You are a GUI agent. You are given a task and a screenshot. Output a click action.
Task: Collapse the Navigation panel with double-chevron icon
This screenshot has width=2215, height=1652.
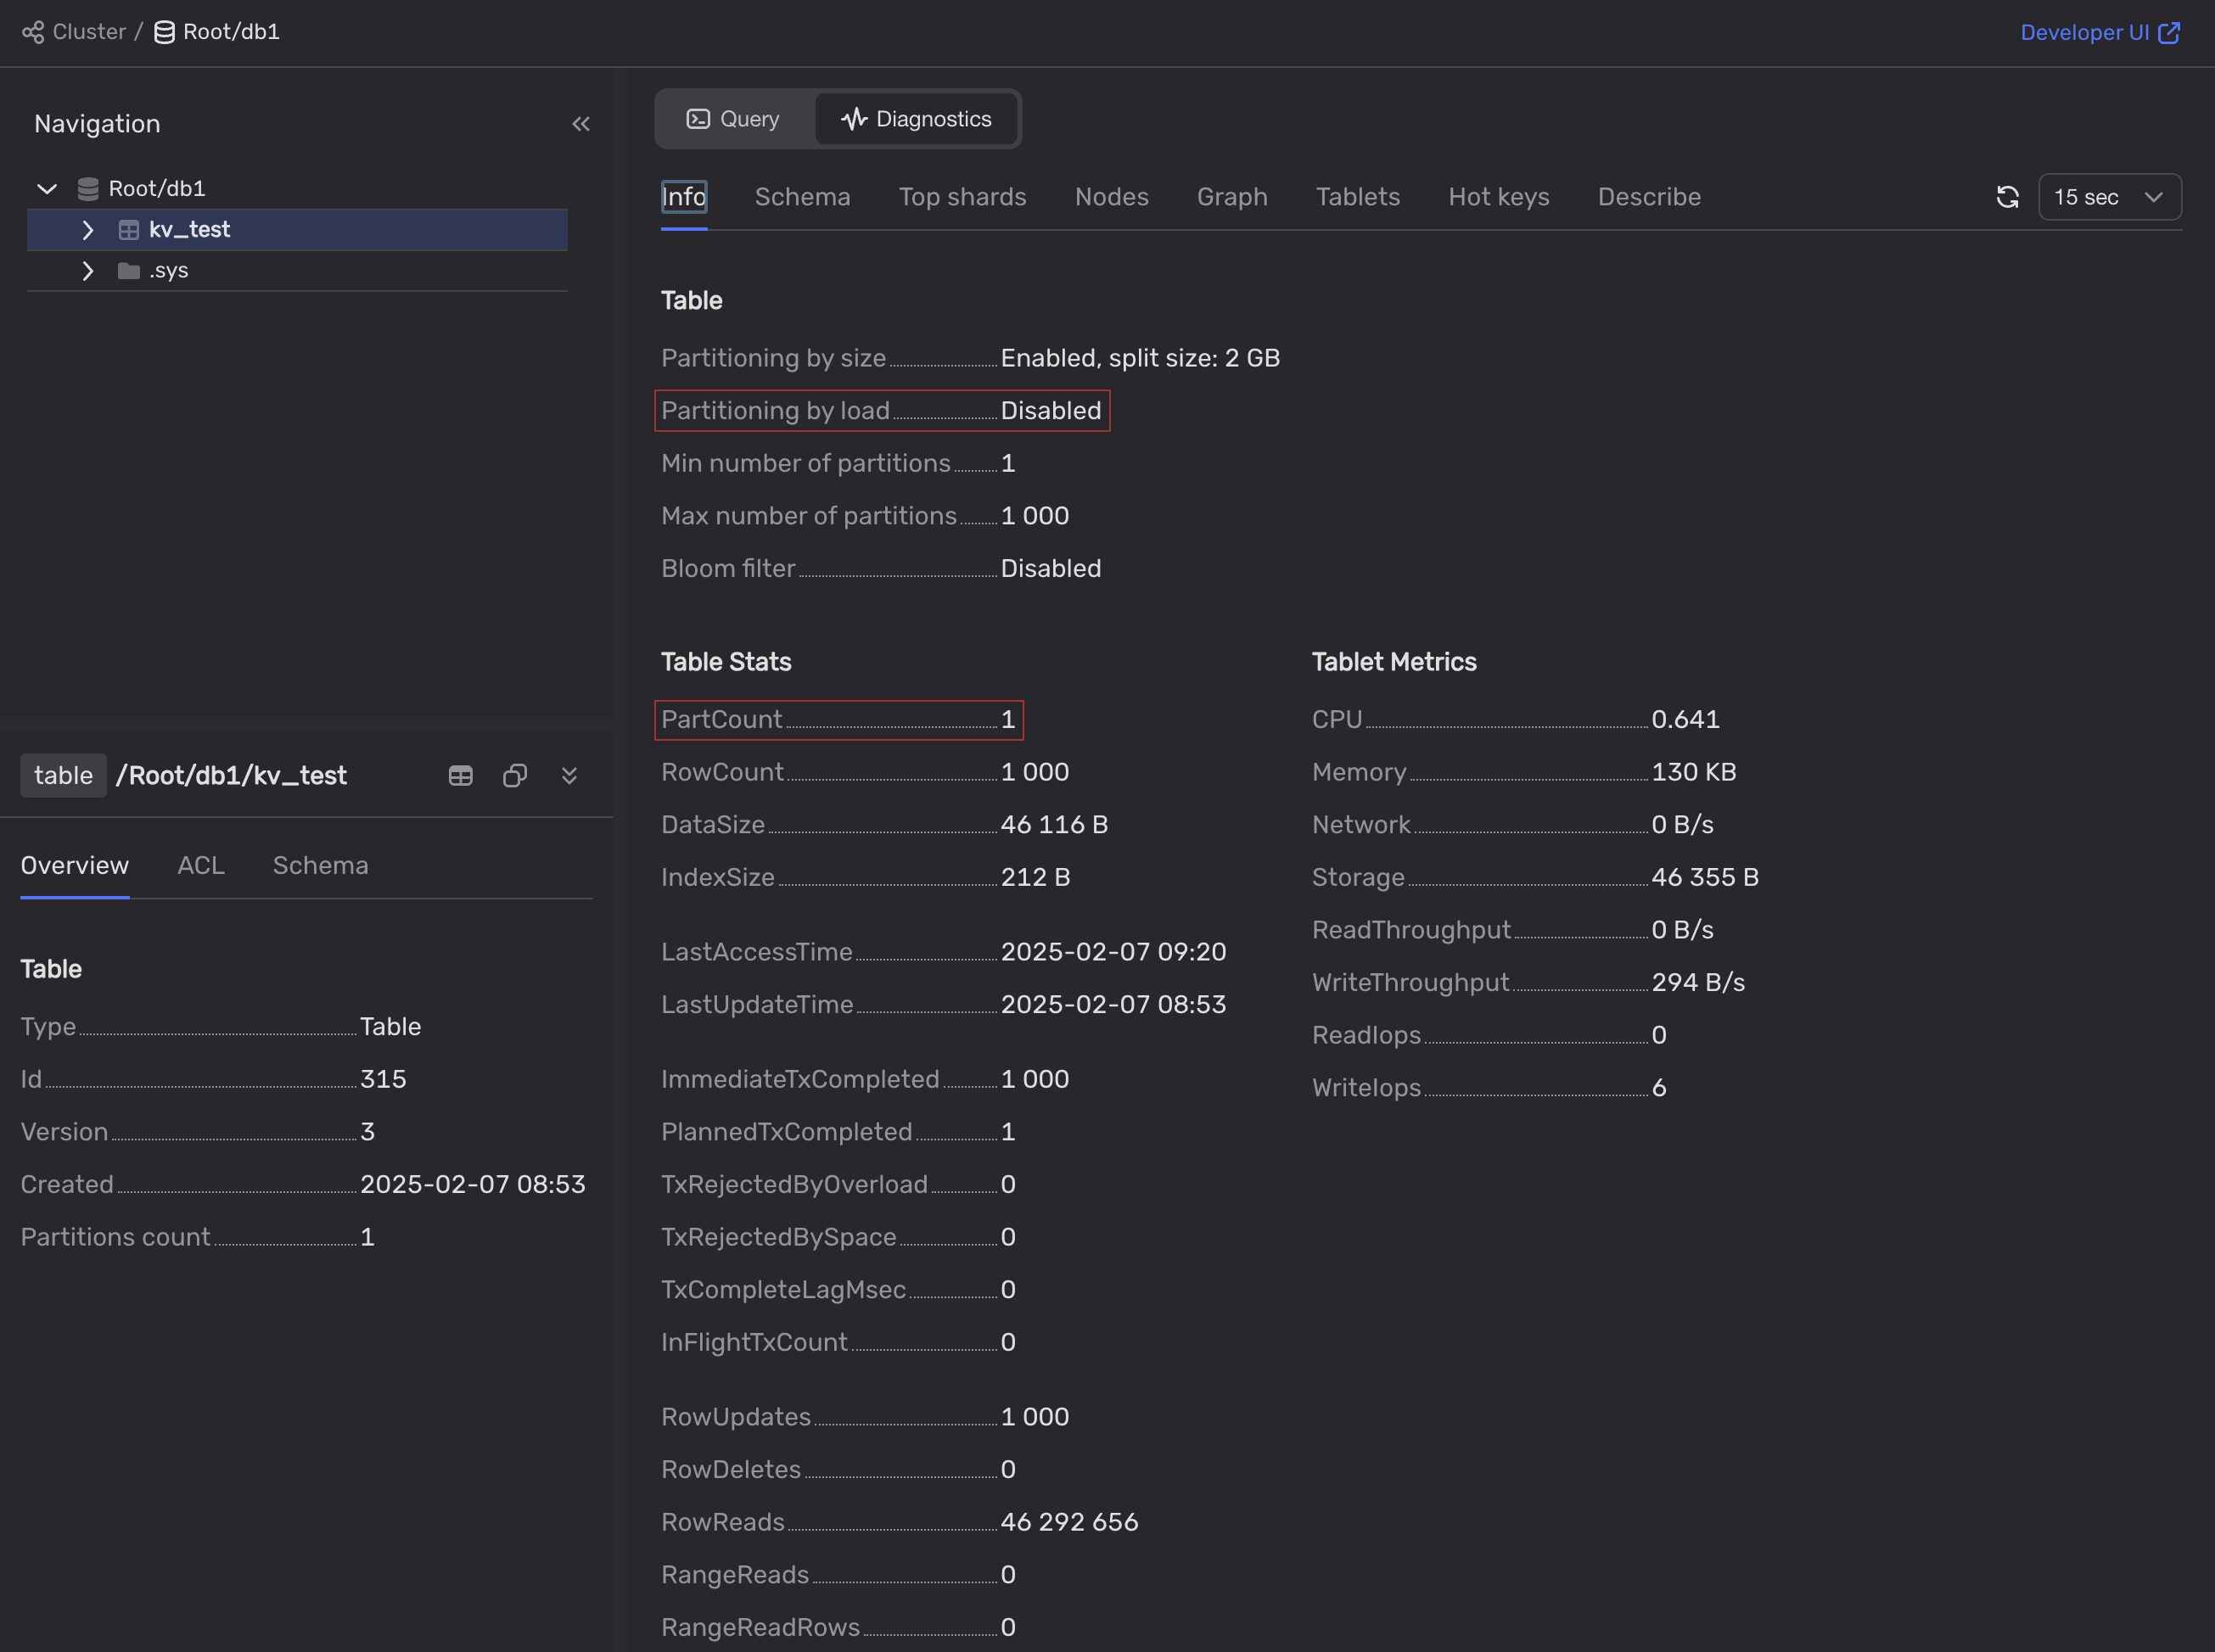pyautogui.click(x=581, y=124)
